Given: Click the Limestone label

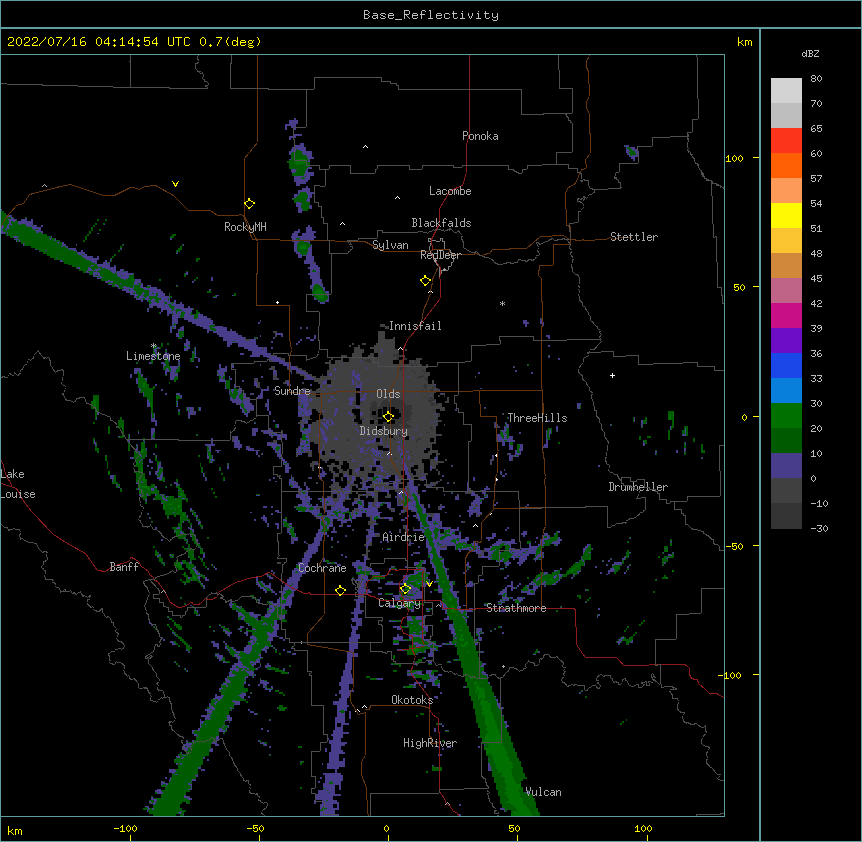Looking at the screenshot, I should click(x=153, y=356).
